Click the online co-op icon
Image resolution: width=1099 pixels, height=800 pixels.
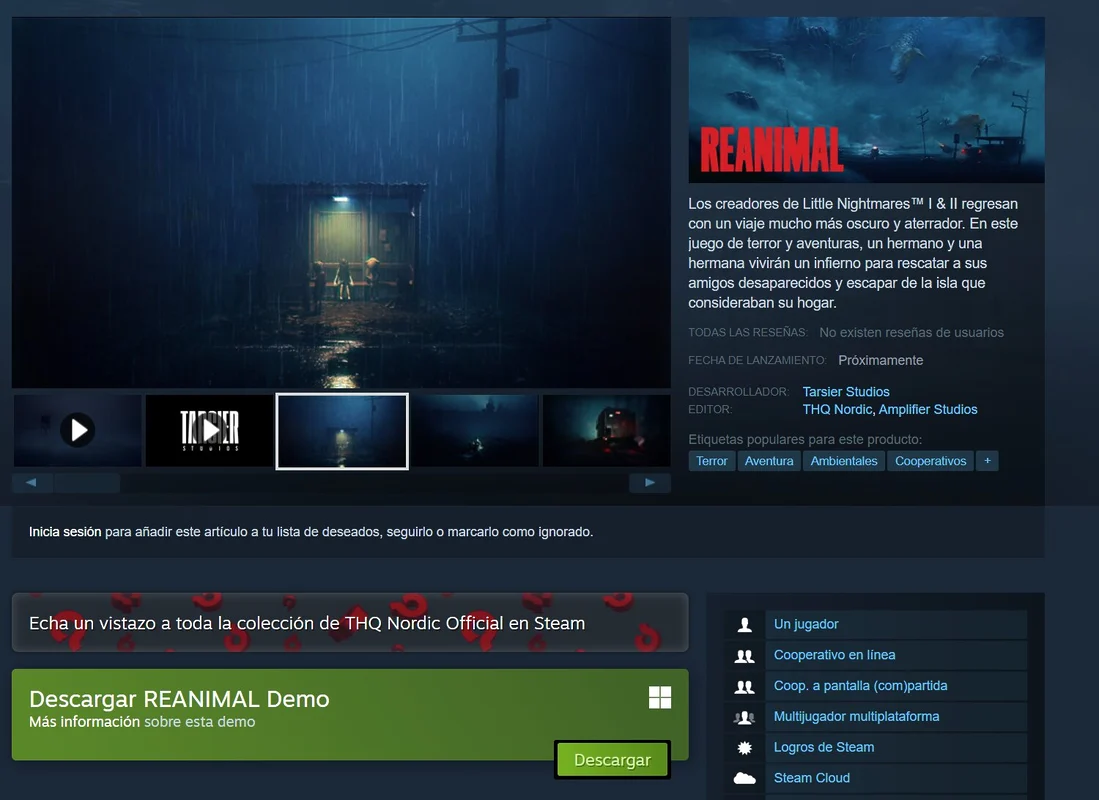744,656
